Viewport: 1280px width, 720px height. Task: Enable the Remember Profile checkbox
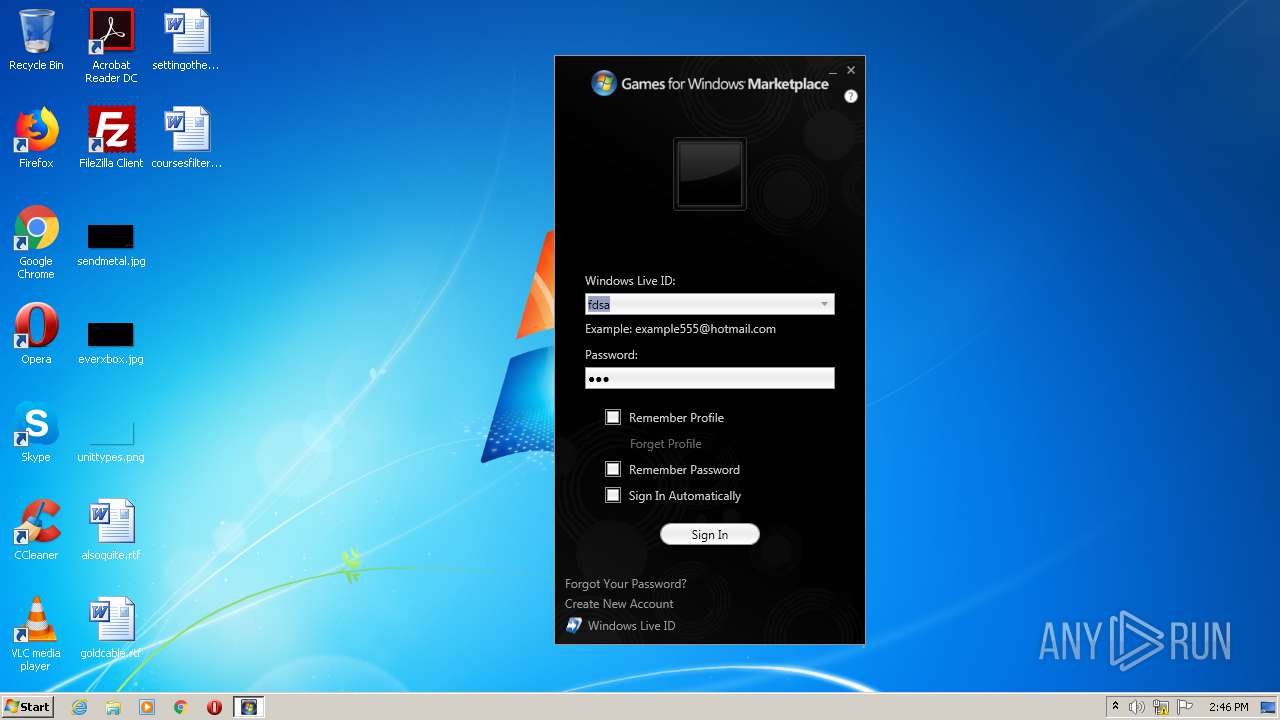(x=613, y=417)
